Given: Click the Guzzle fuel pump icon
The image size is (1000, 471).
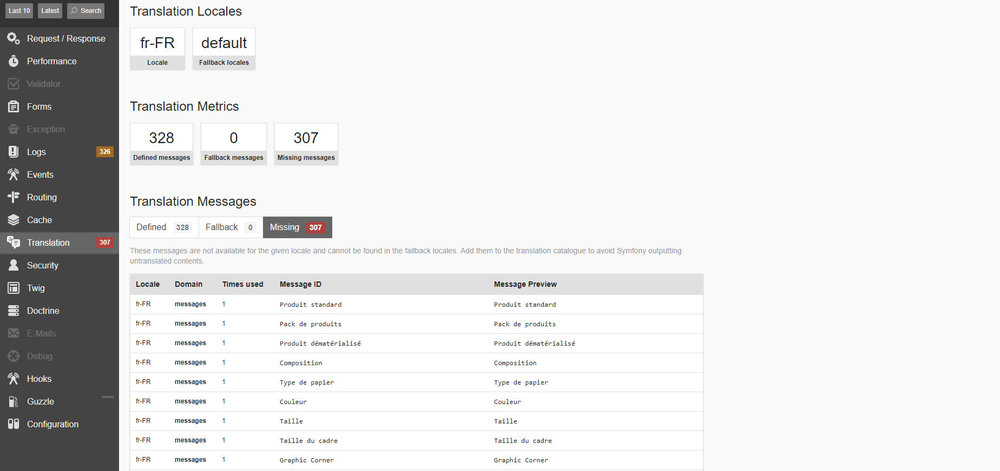Looking at the screenshot, I should (x=13, y=402).
